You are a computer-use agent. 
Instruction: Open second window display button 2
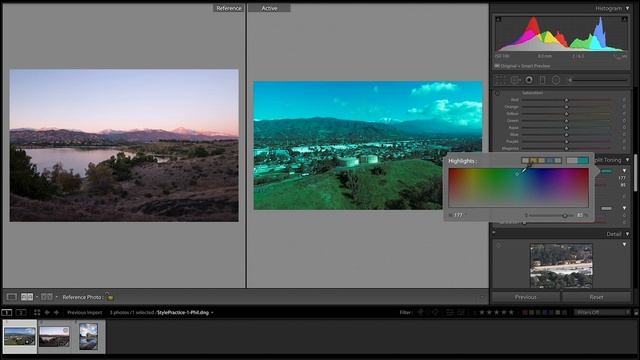(x=21, y=312)
